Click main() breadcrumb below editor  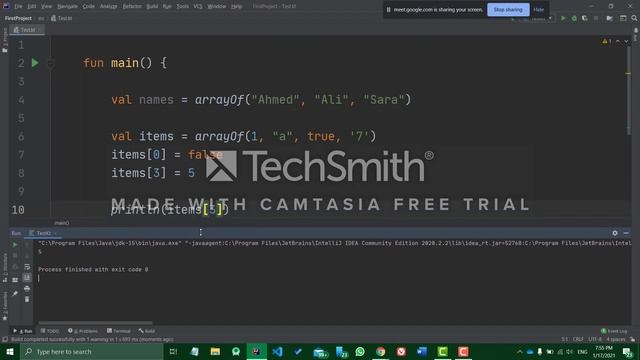pyautogui.click(x=62, y=223)
